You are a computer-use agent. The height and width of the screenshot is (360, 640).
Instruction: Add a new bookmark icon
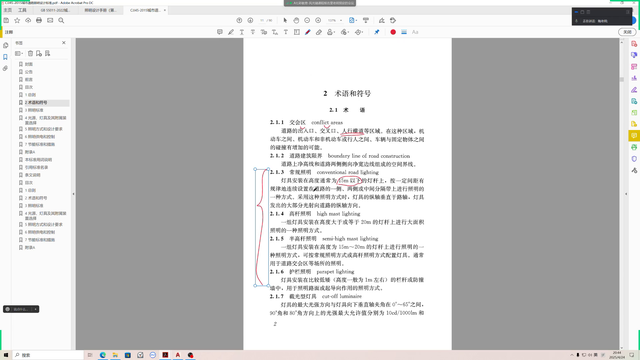coord(39,53)
